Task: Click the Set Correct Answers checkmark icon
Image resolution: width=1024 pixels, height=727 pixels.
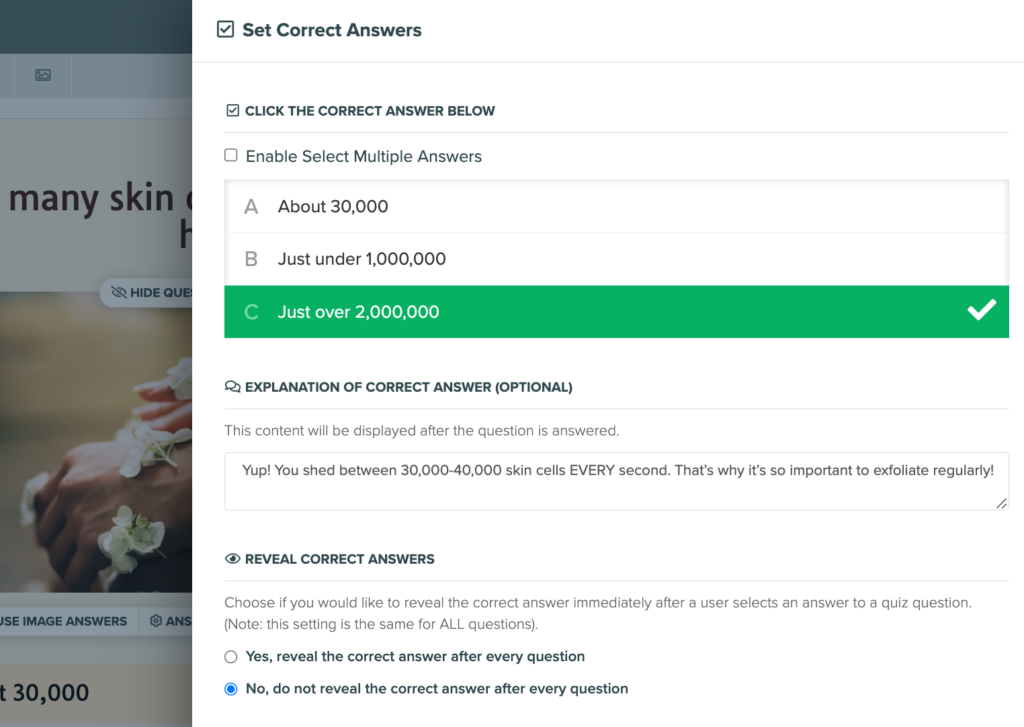Action: tap(225, 29)
